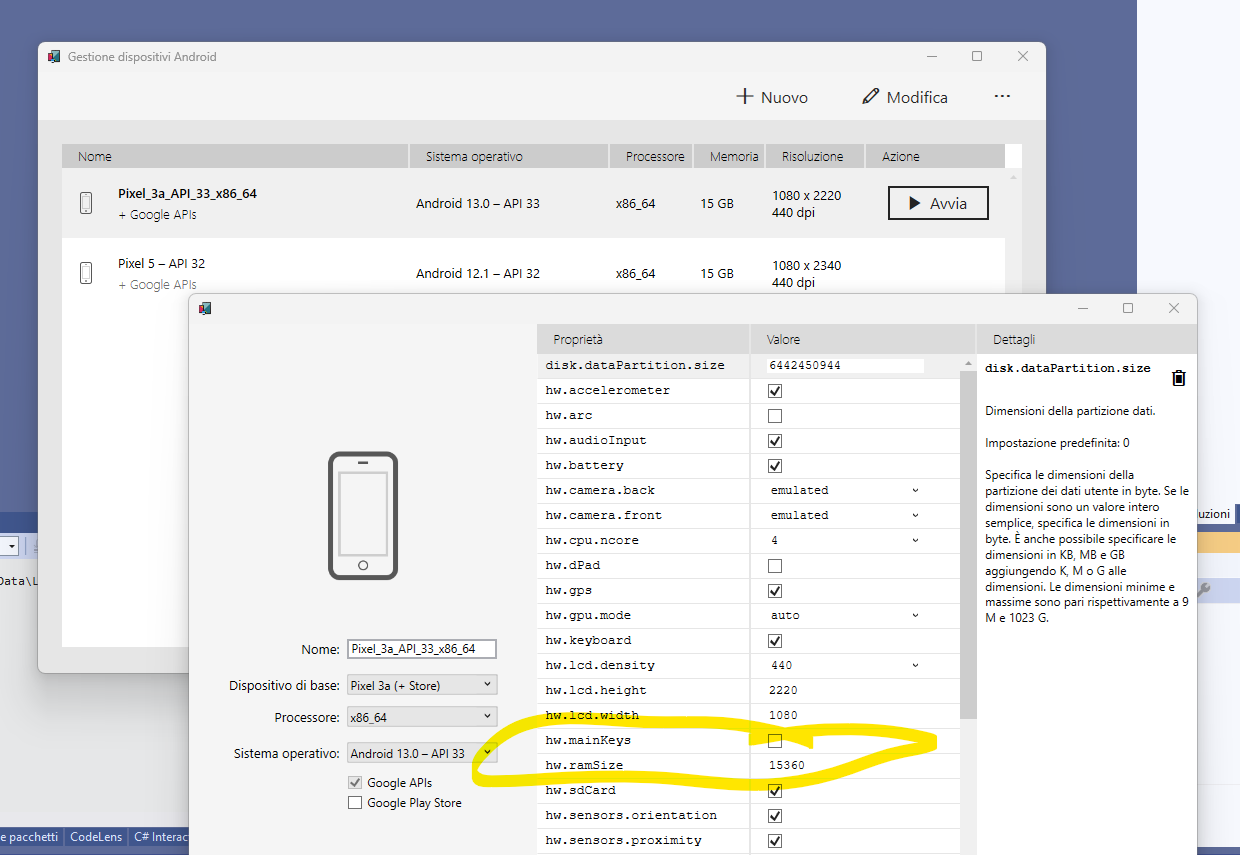Click the Valore column header
Viewport: 1240px width, 855px height.
862,340
